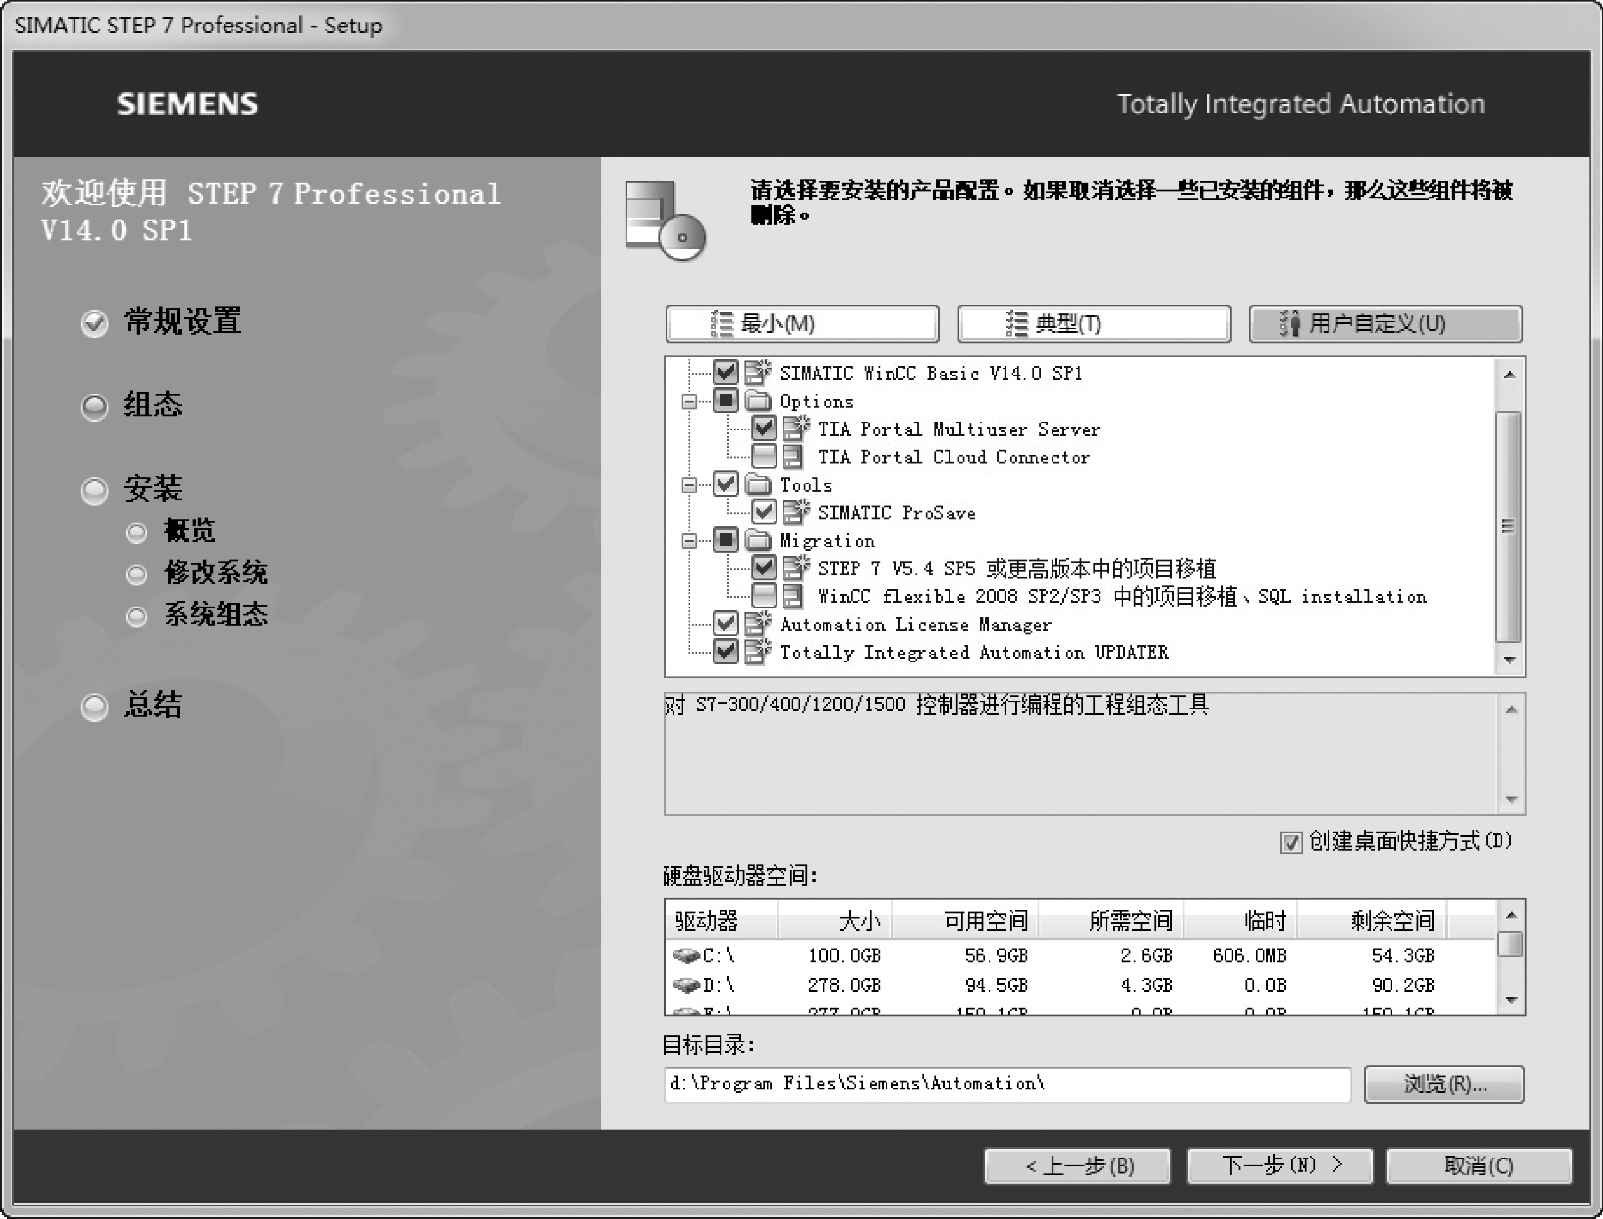Click the installation disc icon beside the instructions
This screenshot has height=1219, width=1603.
(x=666, y=220)
